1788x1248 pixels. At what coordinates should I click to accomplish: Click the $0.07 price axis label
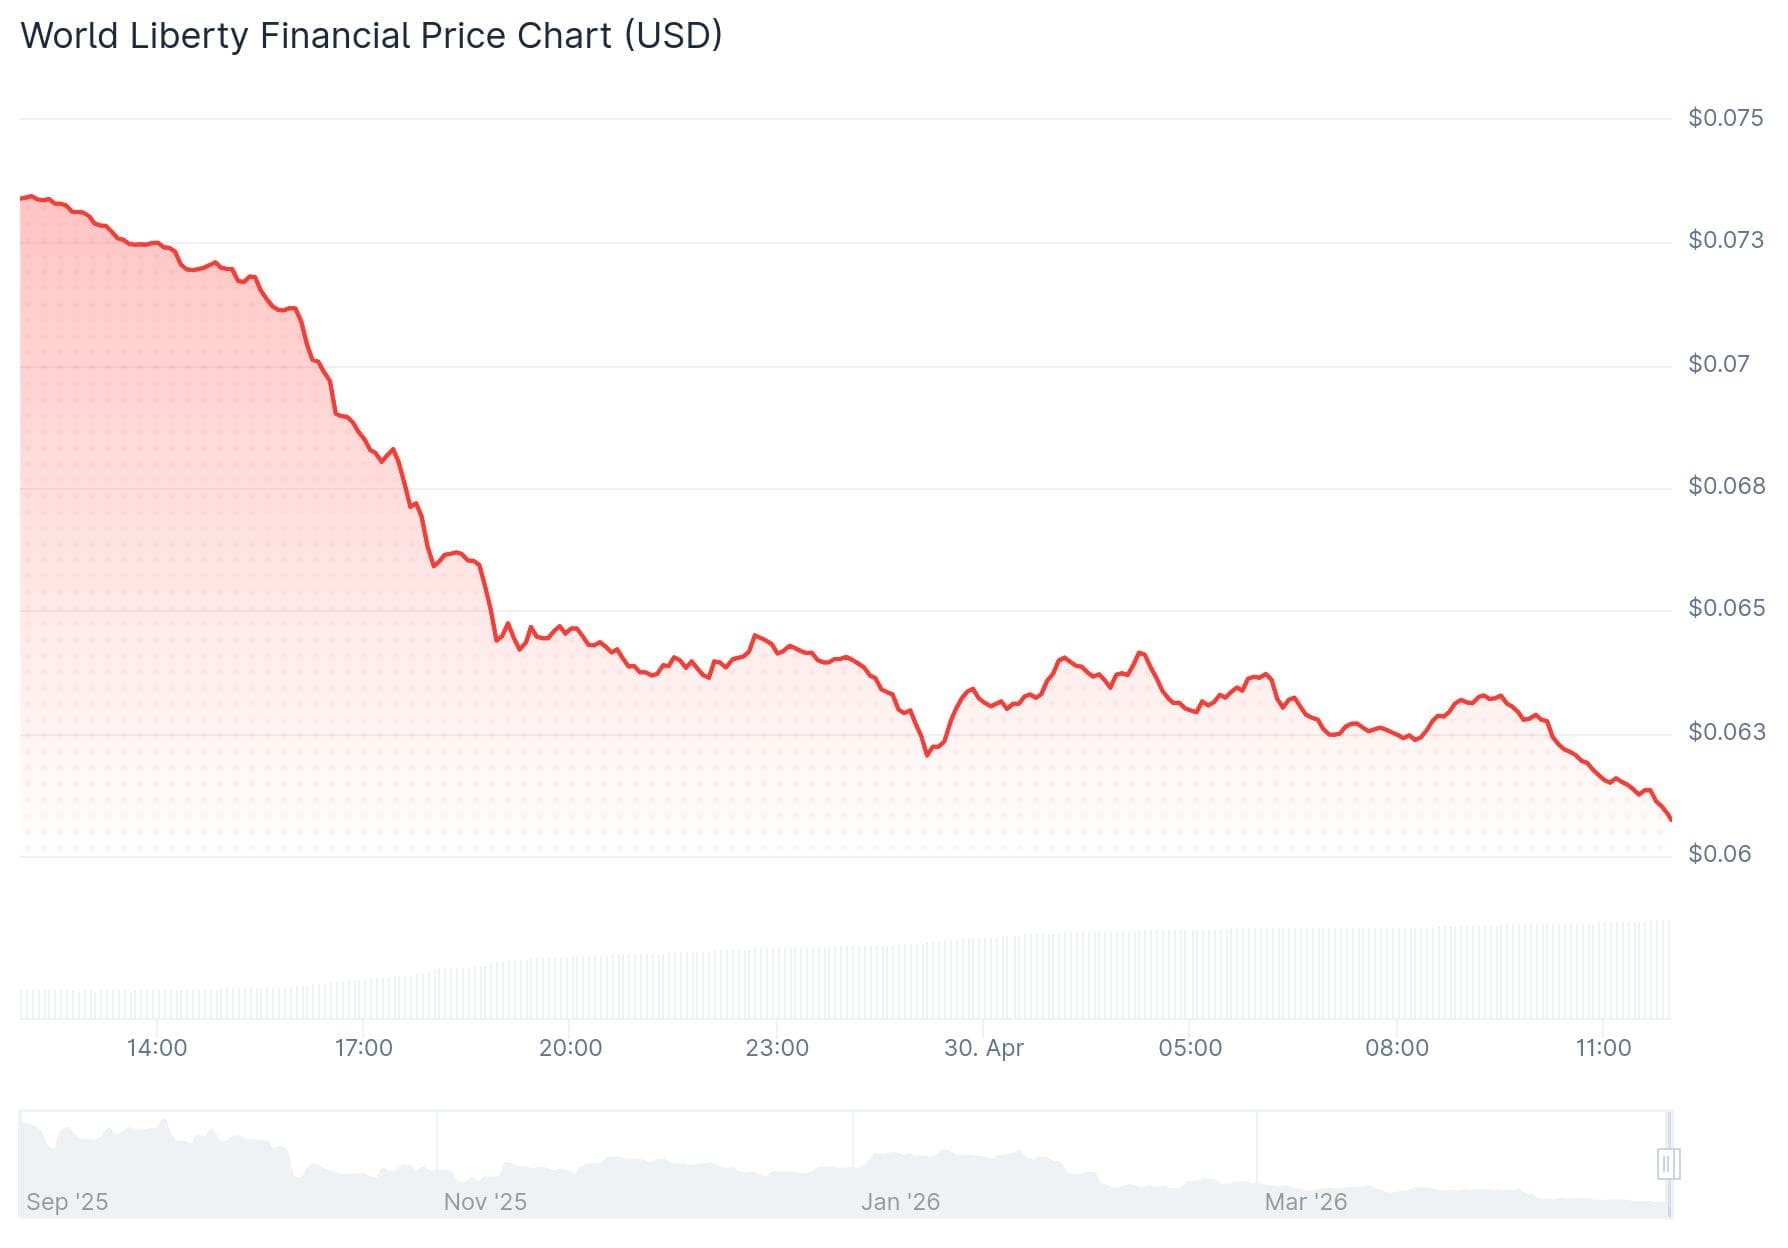point(1719,364)
